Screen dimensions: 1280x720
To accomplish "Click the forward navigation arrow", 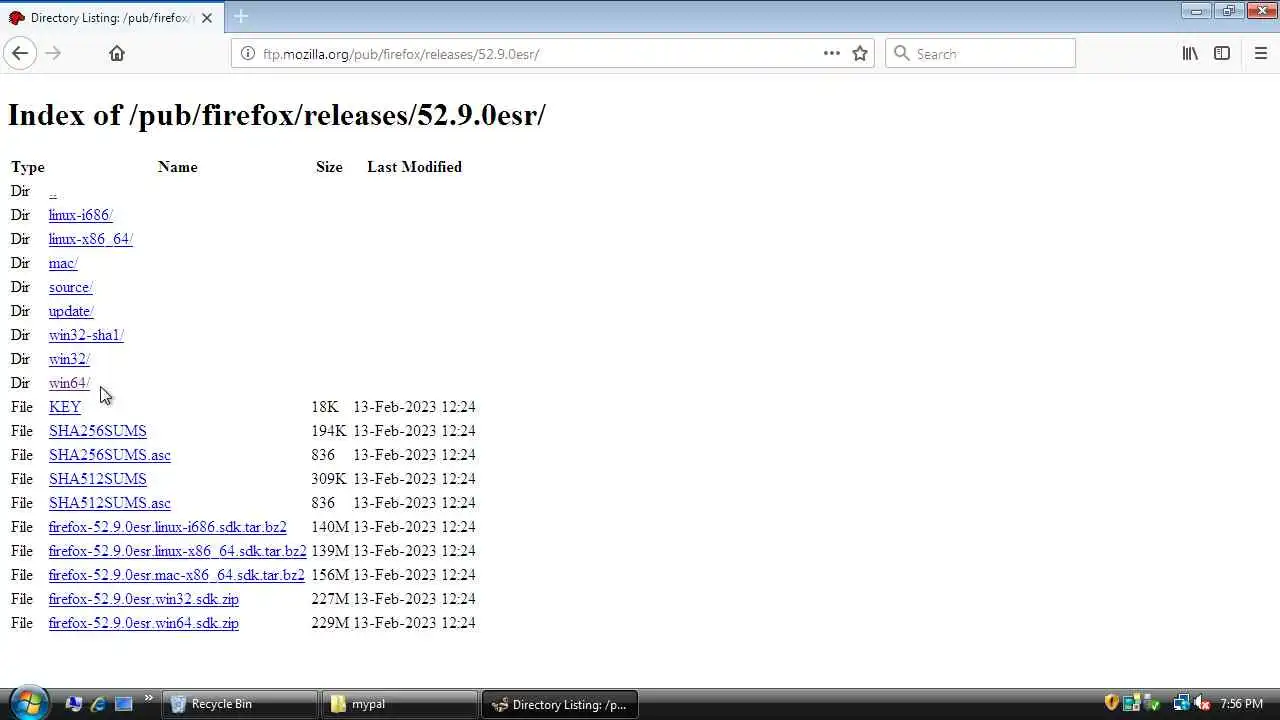I will 53,54.
